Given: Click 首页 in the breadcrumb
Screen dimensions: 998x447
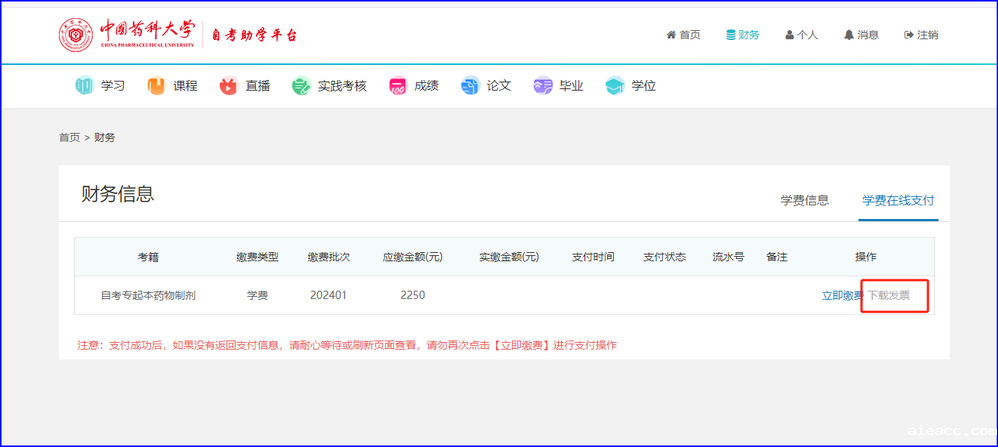Looking at the screenshot, I should (x=69, y=137).
